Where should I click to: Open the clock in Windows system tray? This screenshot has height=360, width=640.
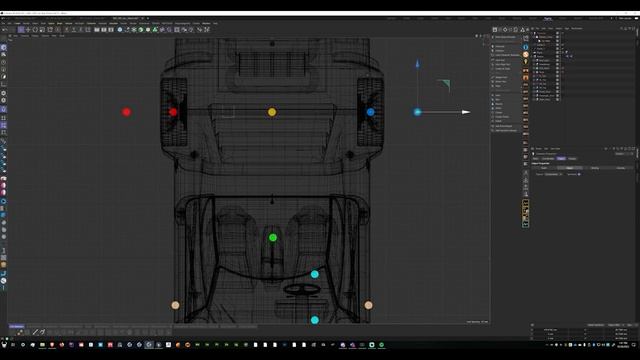(x=623, y=345)
